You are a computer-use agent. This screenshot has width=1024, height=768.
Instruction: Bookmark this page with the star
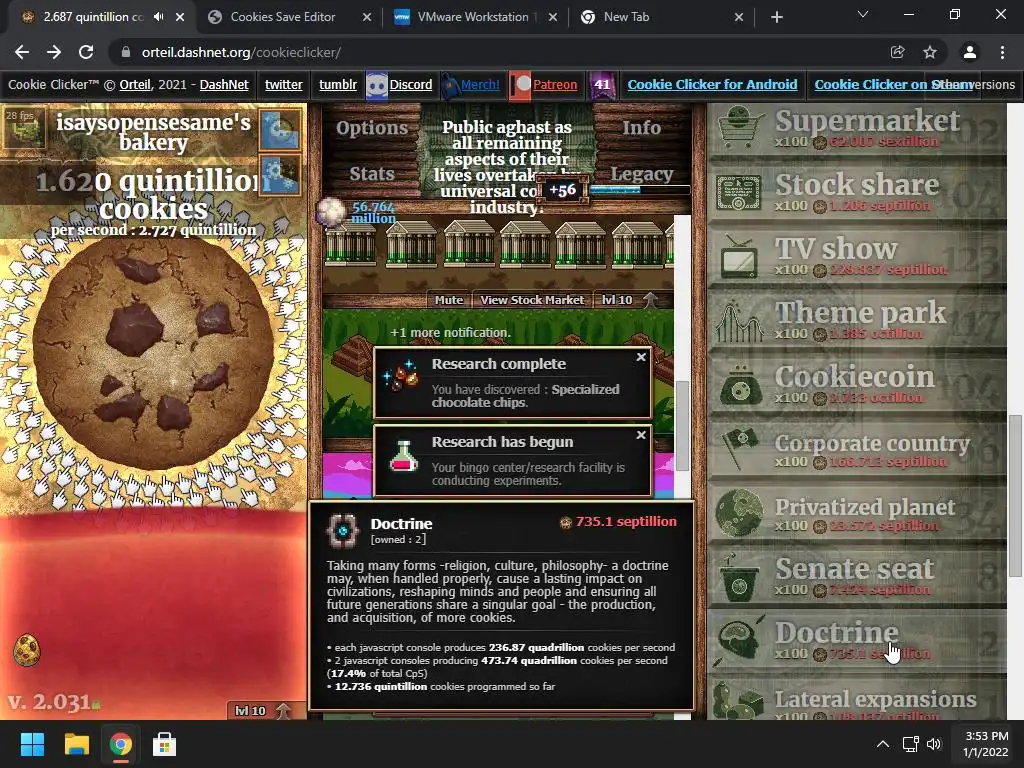(x=930, y=52)
